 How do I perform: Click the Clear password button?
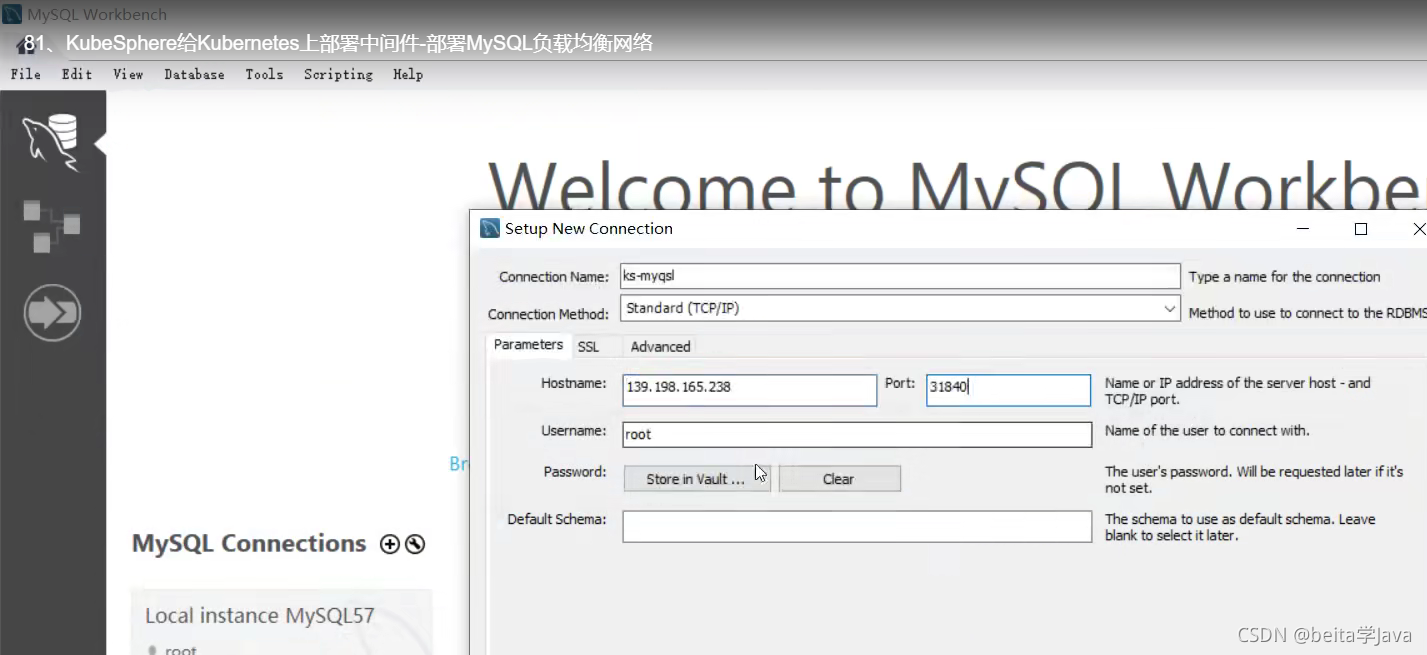point(839,479)
